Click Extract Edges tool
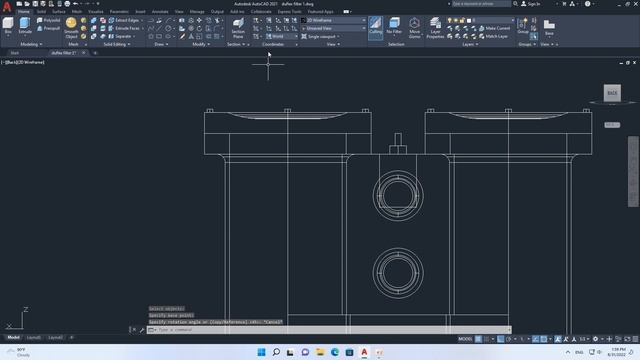This screenshot has width=640, height=360. 124,20
